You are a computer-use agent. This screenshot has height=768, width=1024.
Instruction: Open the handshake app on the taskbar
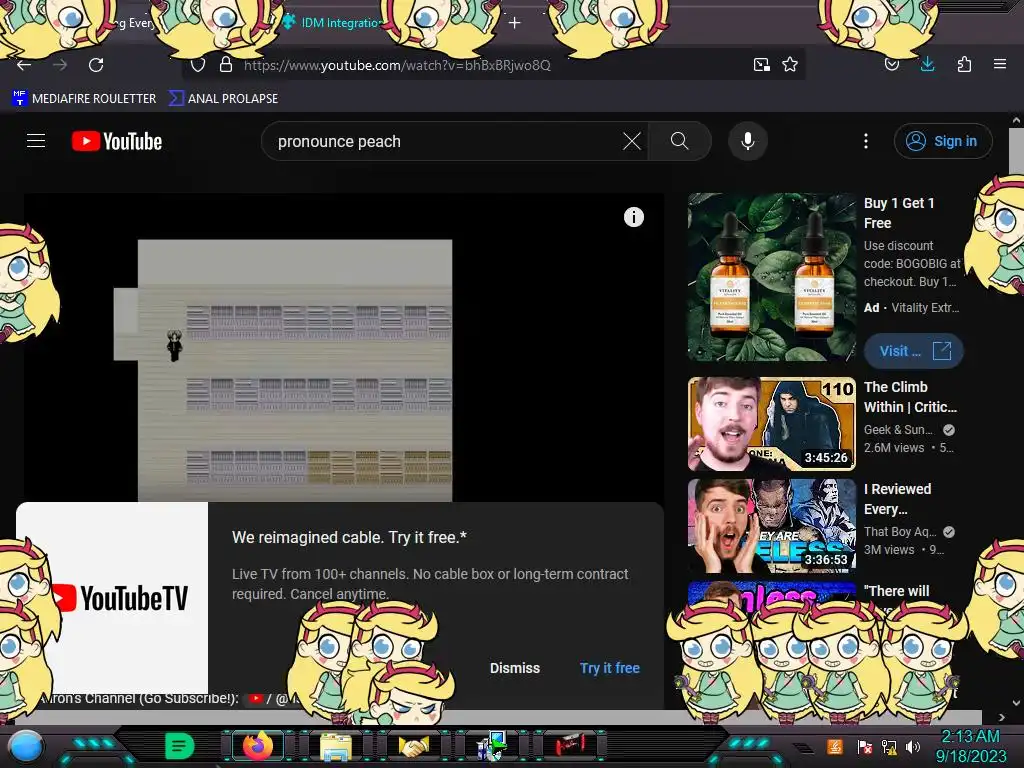414,746
